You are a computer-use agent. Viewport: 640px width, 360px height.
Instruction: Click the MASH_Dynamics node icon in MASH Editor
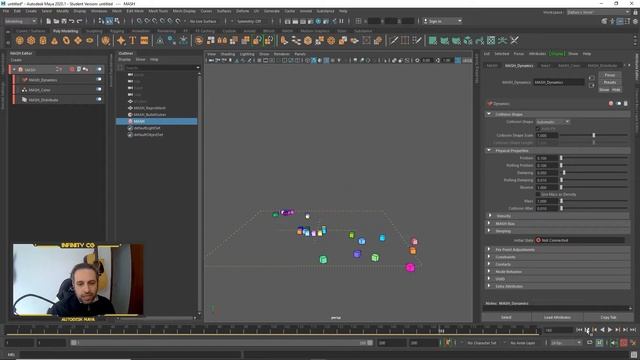point(24,80)
